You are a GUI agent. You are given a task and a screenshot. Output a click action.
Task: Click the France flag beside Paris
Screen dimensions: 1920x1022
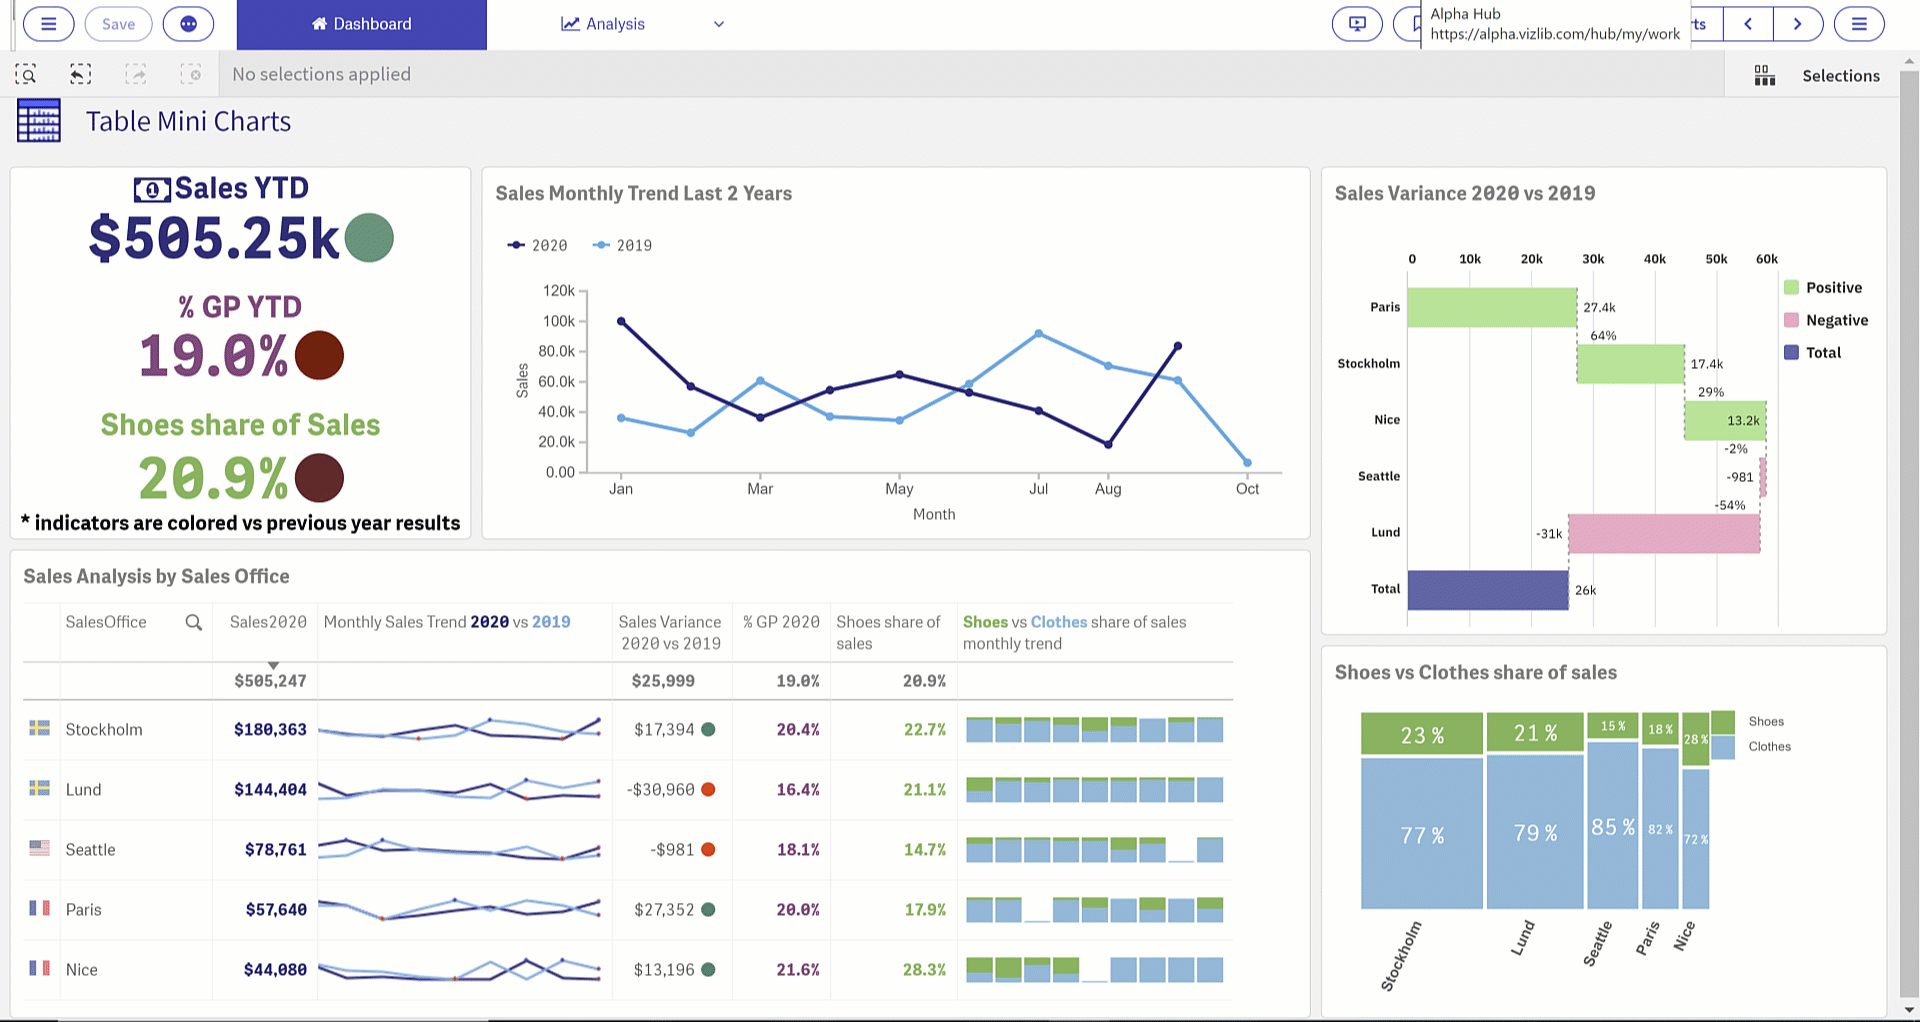coord(40,908)
